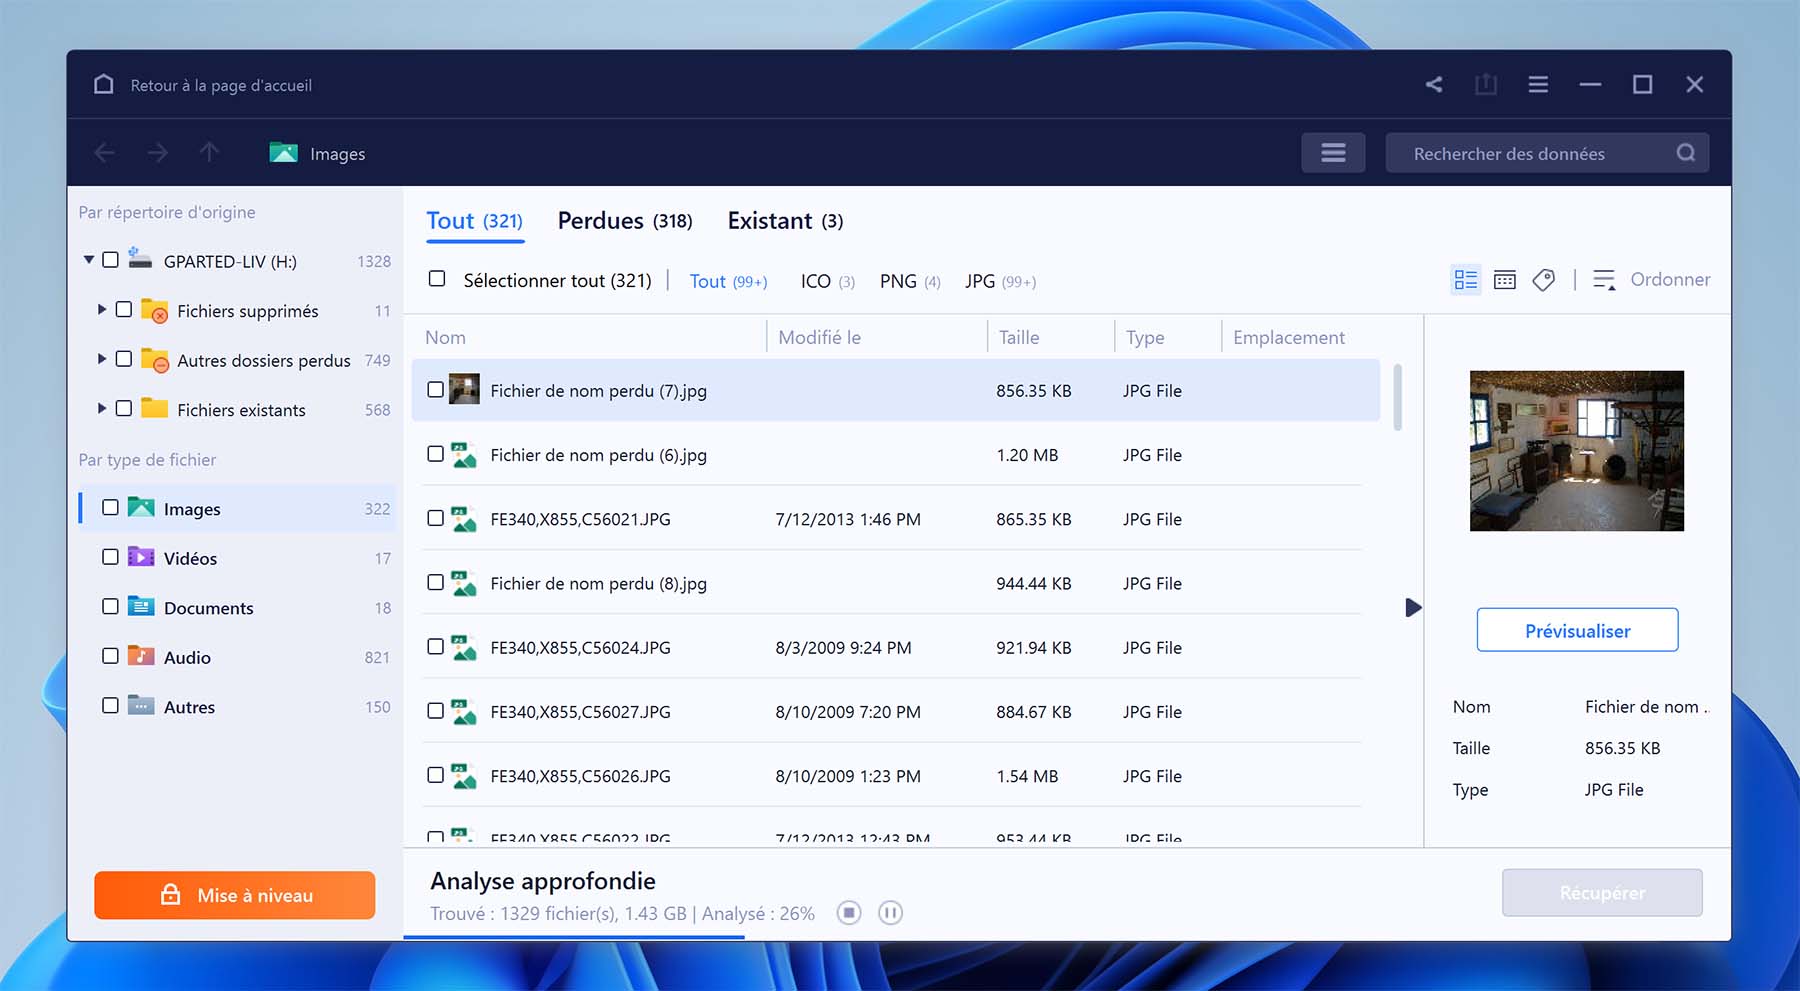Switch to the Perdues tab
The width and height of the screenshot is (1800, 991).
(624, 221)
